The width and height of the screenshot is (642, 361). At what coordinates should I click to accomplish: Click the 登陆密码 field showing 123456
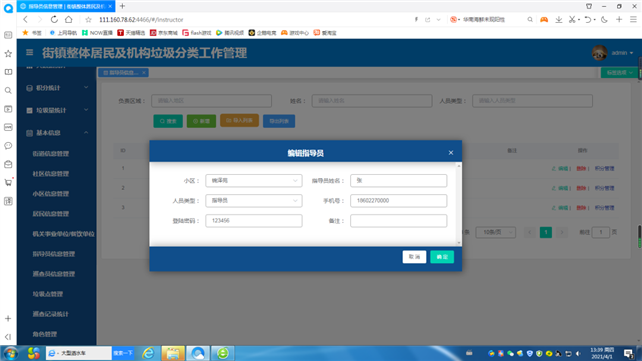click(254, 221)
